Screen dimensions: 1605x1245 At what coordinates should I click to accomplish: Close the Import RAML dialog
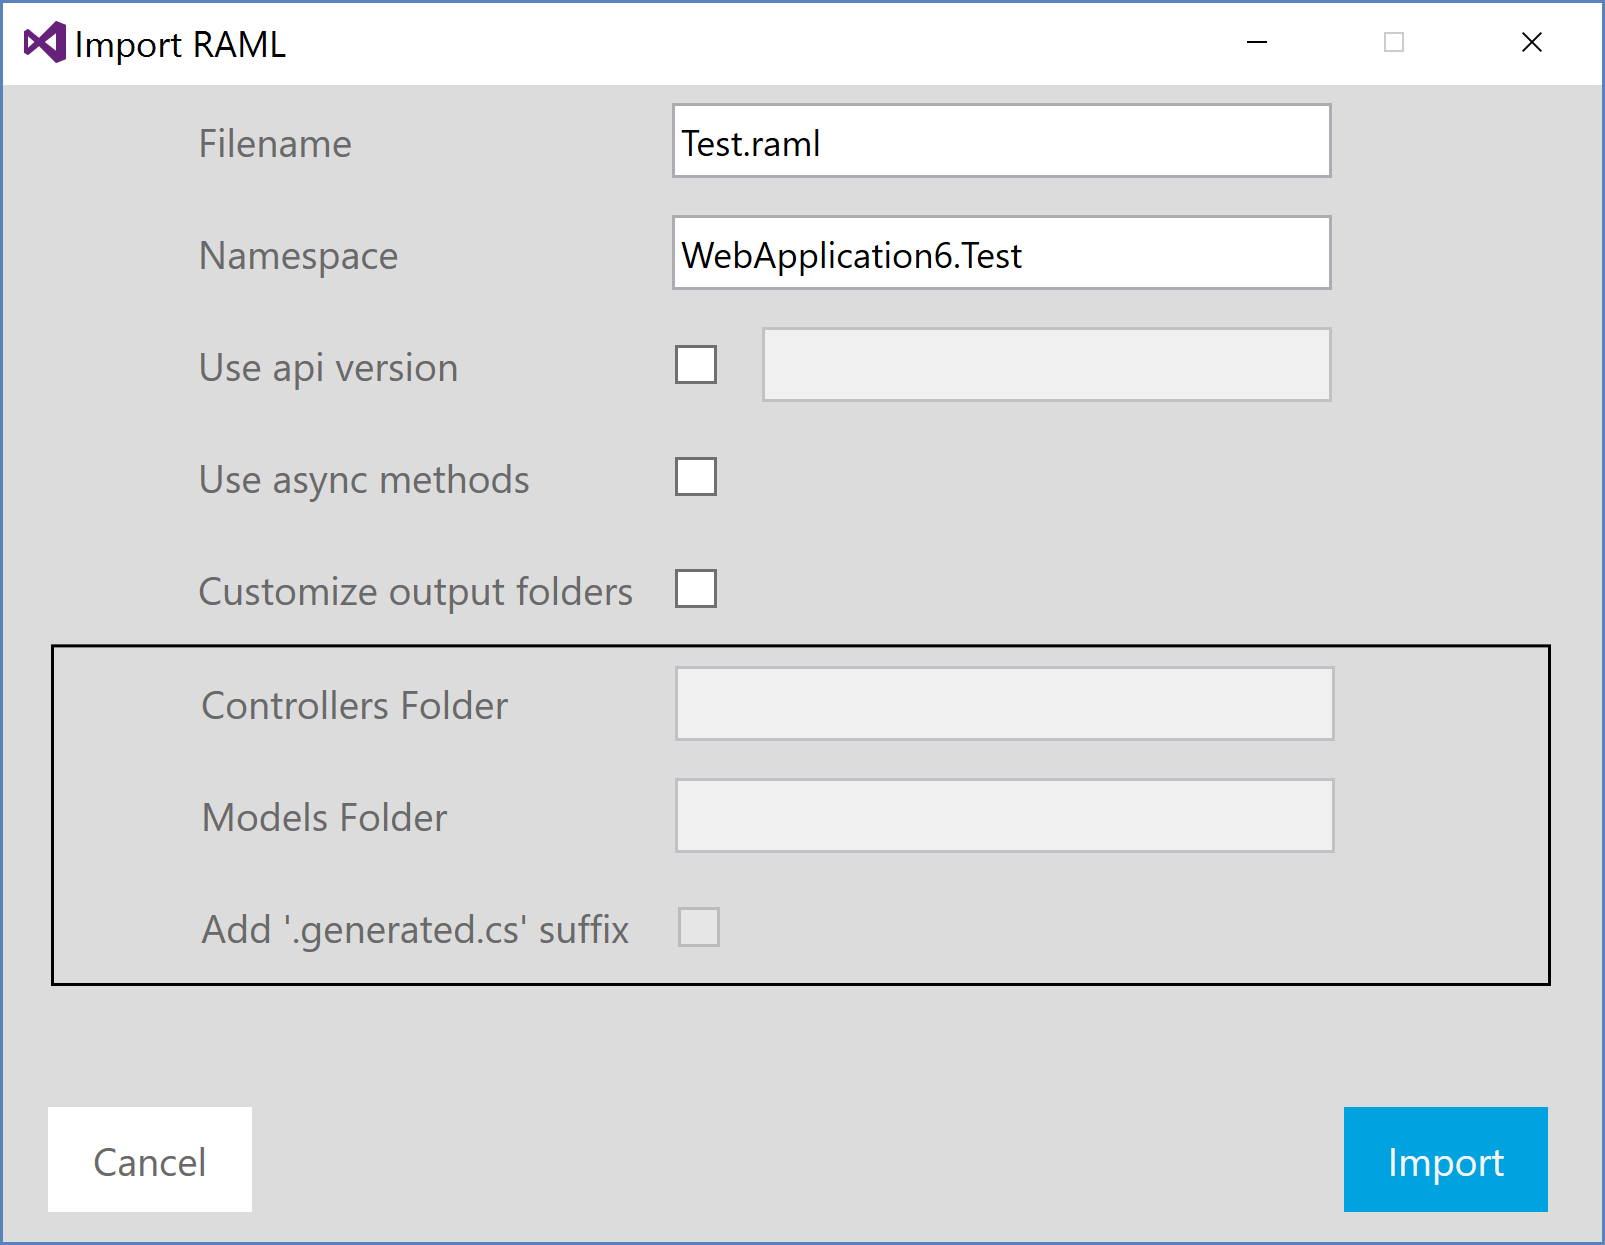pos(1531,43)
